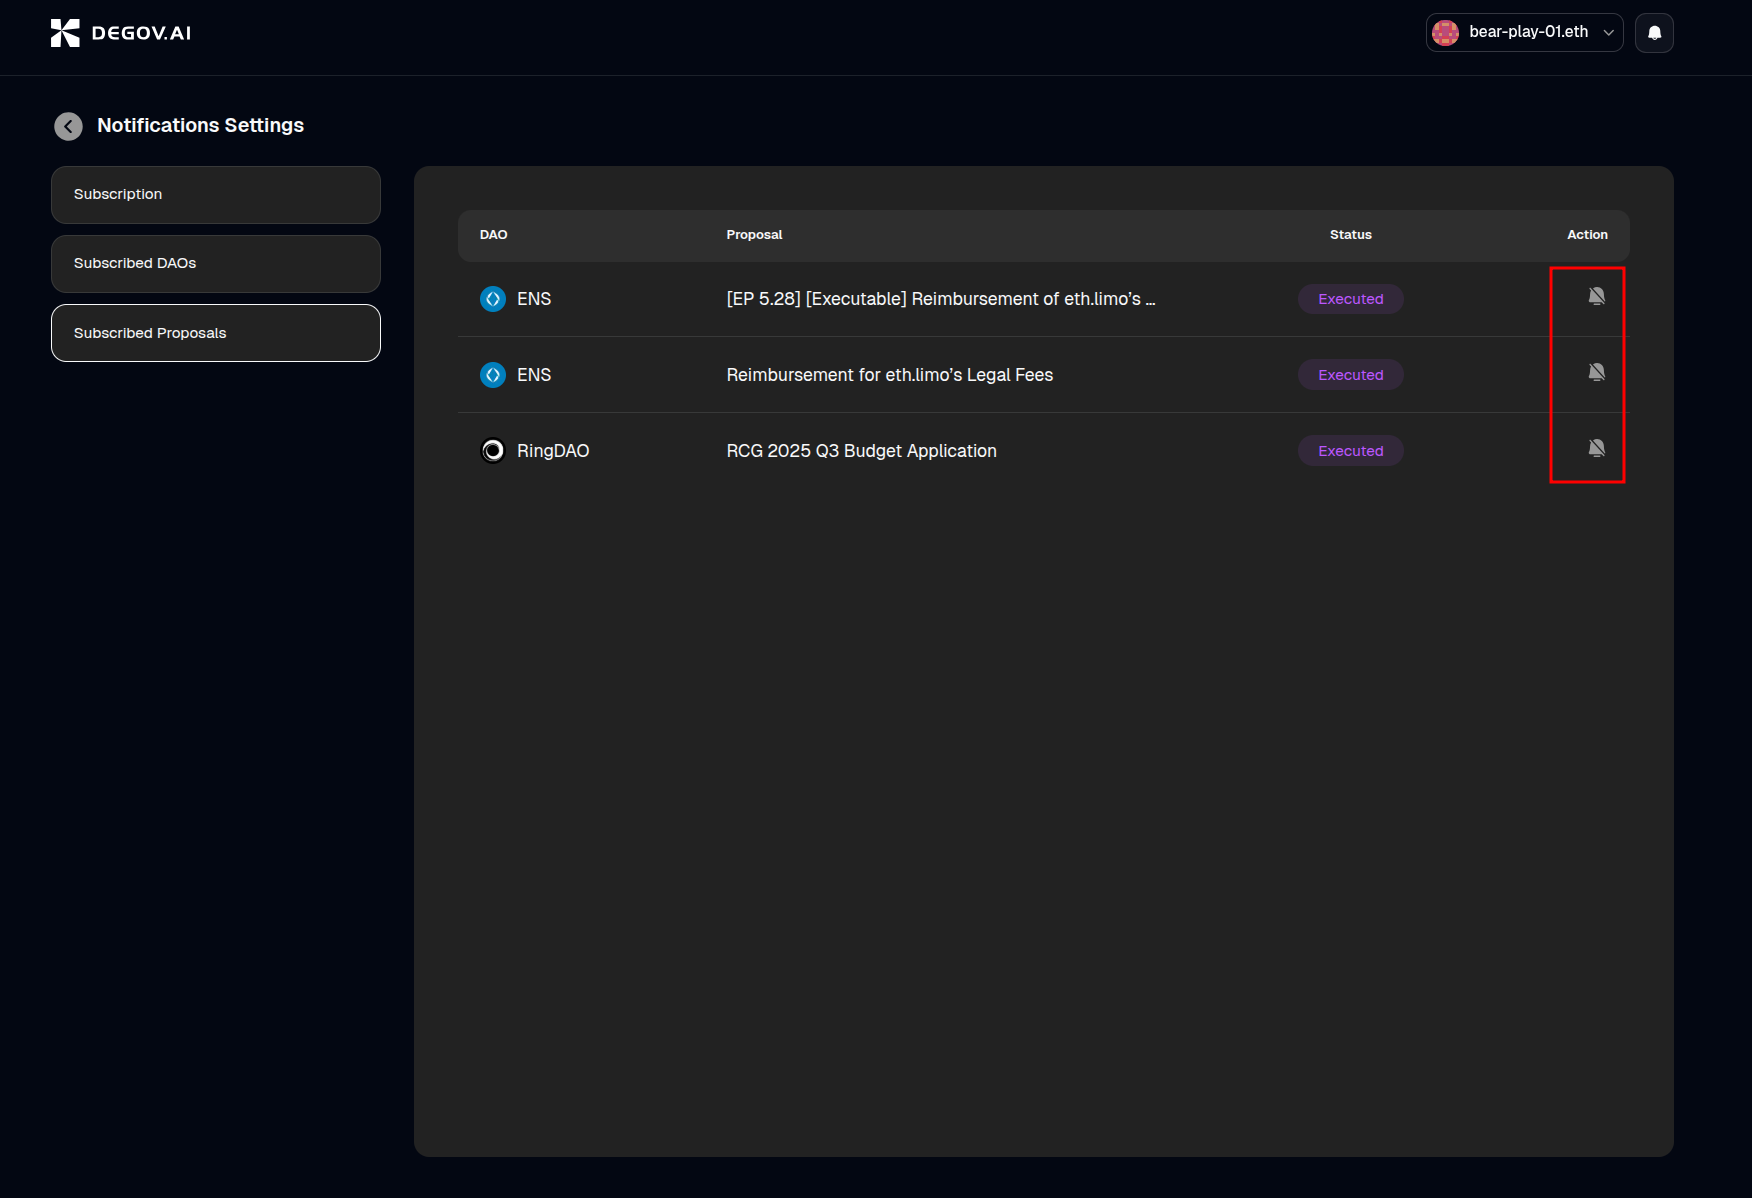Click the Executed status badge for RingDAO
The width and height of the screenshot is (1752, 1198).
[1350, 451]
